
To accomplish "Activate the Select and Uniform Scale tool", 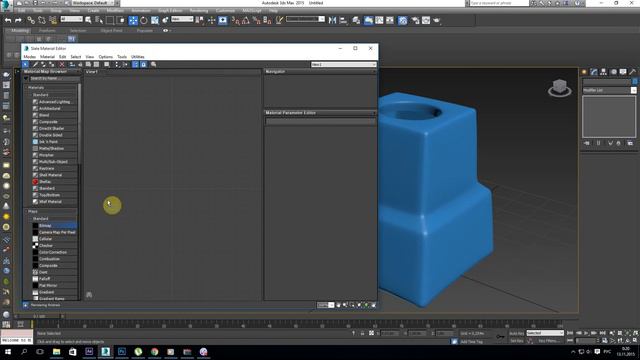I will (155, 20).
